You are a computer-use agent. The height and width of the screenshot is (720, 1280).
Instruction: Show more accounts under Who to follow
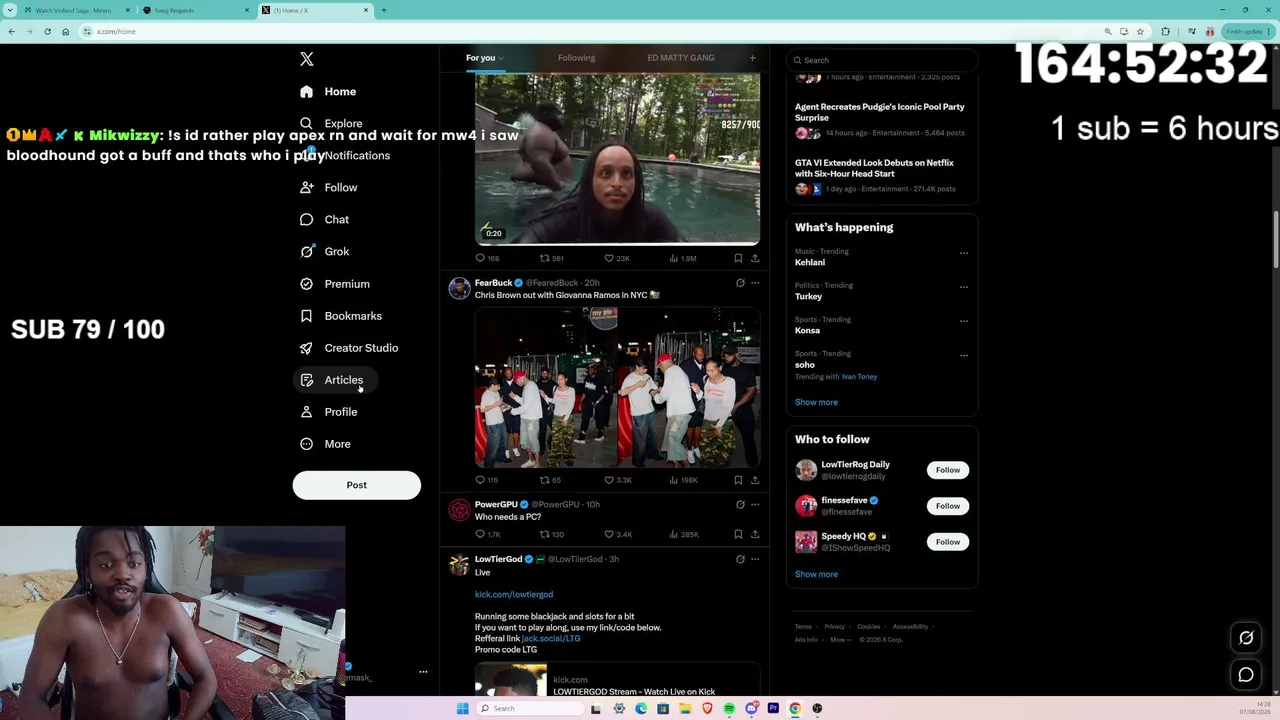click(x=816, y=574)
